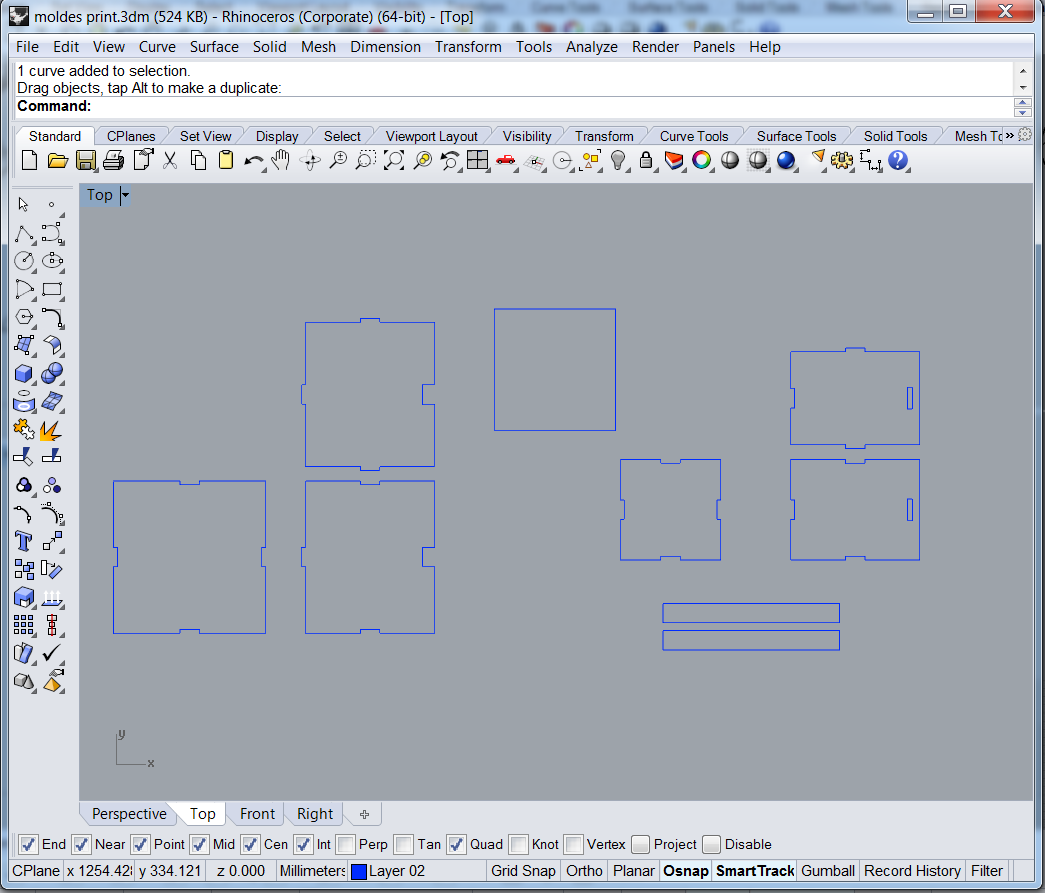Expand hidden toolbar tabs chevron
This screenshot has width=1045, height=893.
(x=1010, y=136)
